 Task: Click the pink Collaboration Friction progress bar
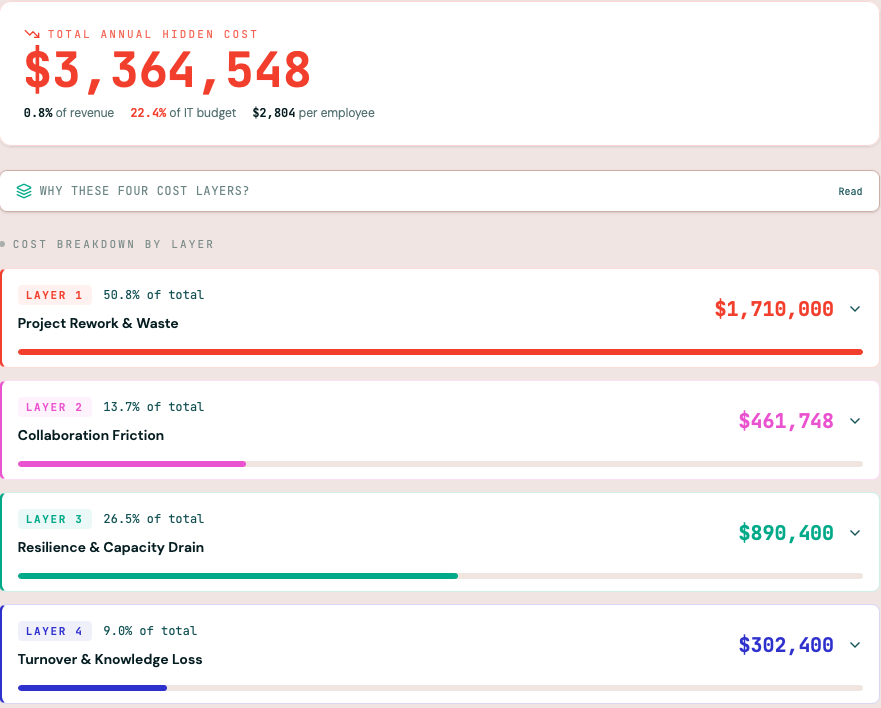pyautogui.click(x=130, y=464)
